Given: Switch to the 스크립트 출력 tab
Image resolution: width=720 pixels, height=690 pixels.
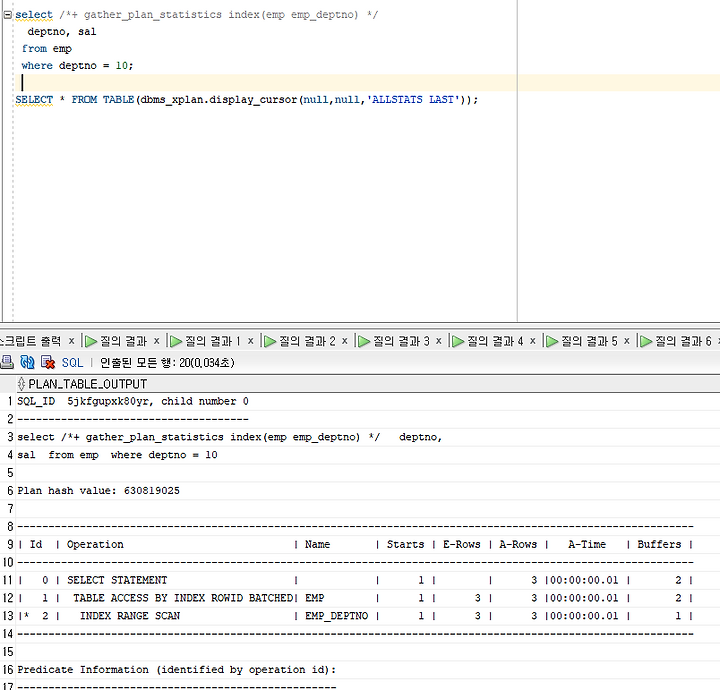Looking at the screenshot, I should pos(30,341).
